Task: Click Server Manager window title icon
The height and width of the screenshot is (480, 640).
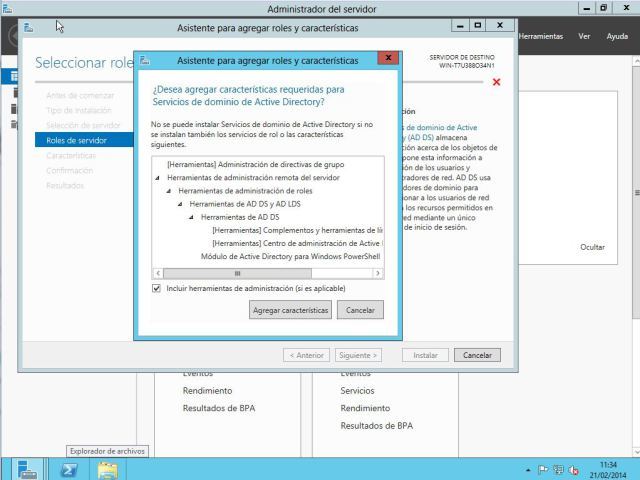Action: point(7,9)
